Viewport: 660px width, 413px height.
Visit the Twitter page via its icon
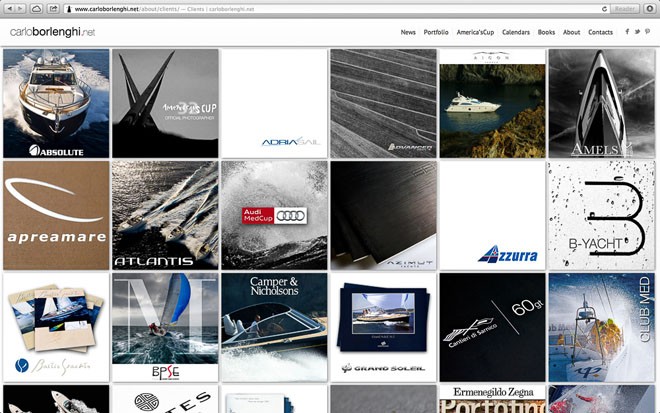pos(637,32)
